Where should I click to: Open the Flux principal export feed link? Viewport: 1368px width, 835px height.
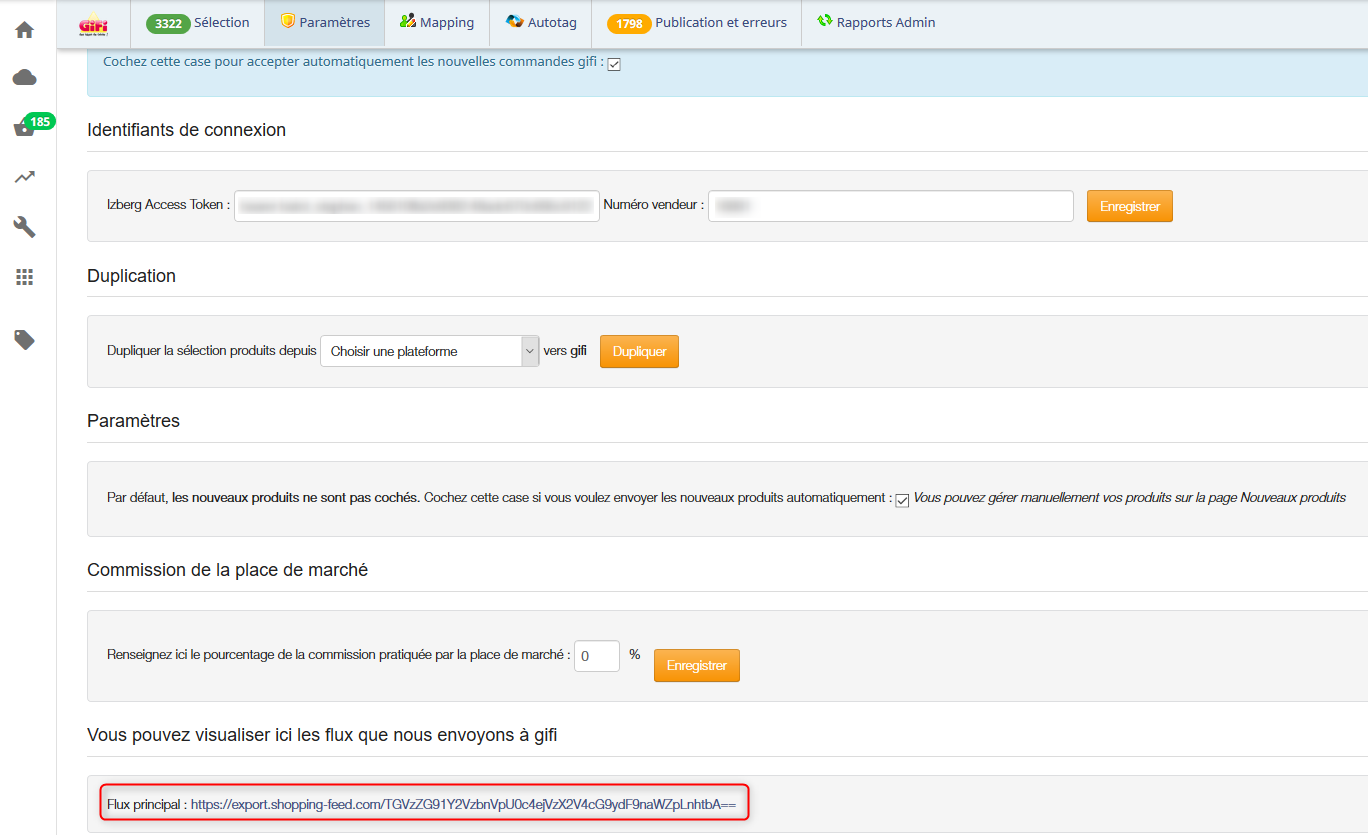coord(464,804)
